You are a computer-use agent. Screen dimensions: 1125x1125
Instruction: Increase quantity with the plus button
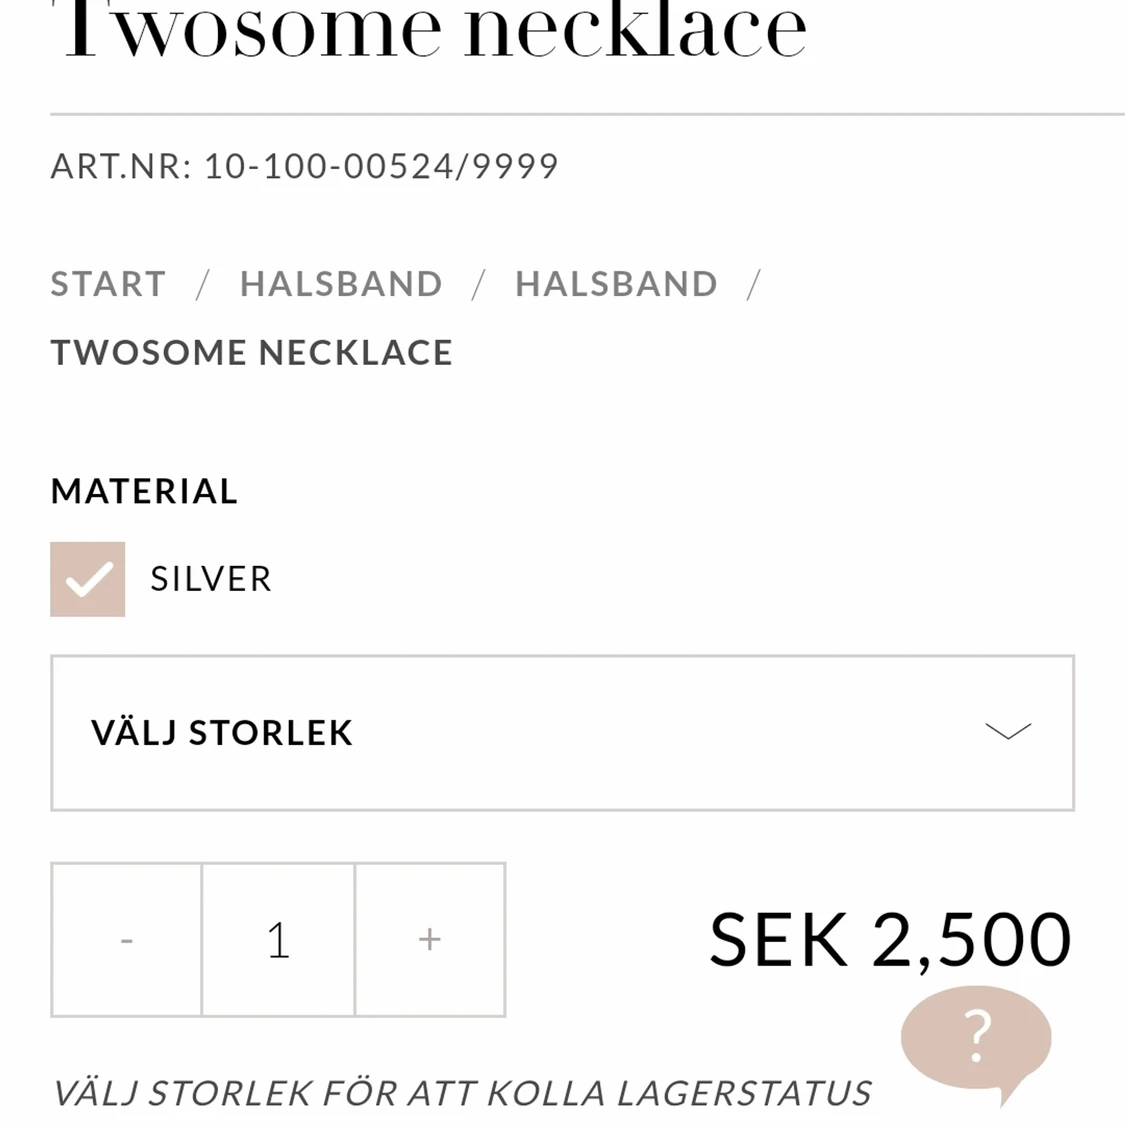click(x=430, y=939)
